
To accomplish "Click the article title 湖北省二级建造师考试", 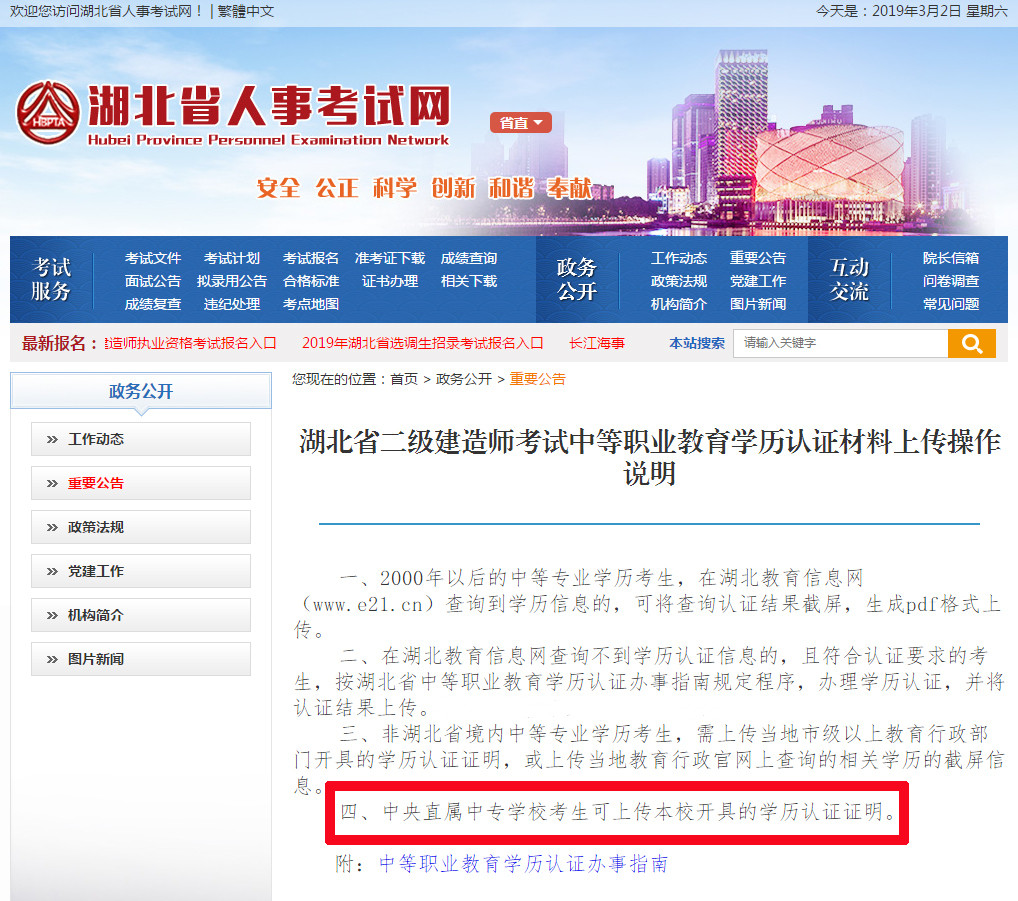I will coord(649,458).
